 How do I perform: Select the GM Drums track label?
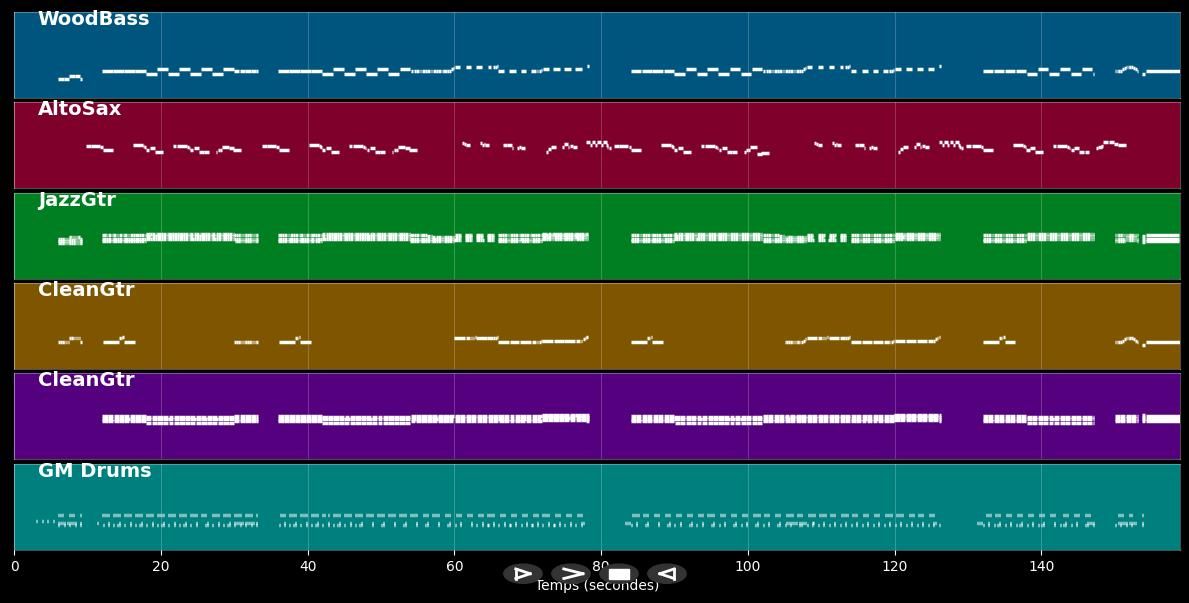click(x=94, y=471)
